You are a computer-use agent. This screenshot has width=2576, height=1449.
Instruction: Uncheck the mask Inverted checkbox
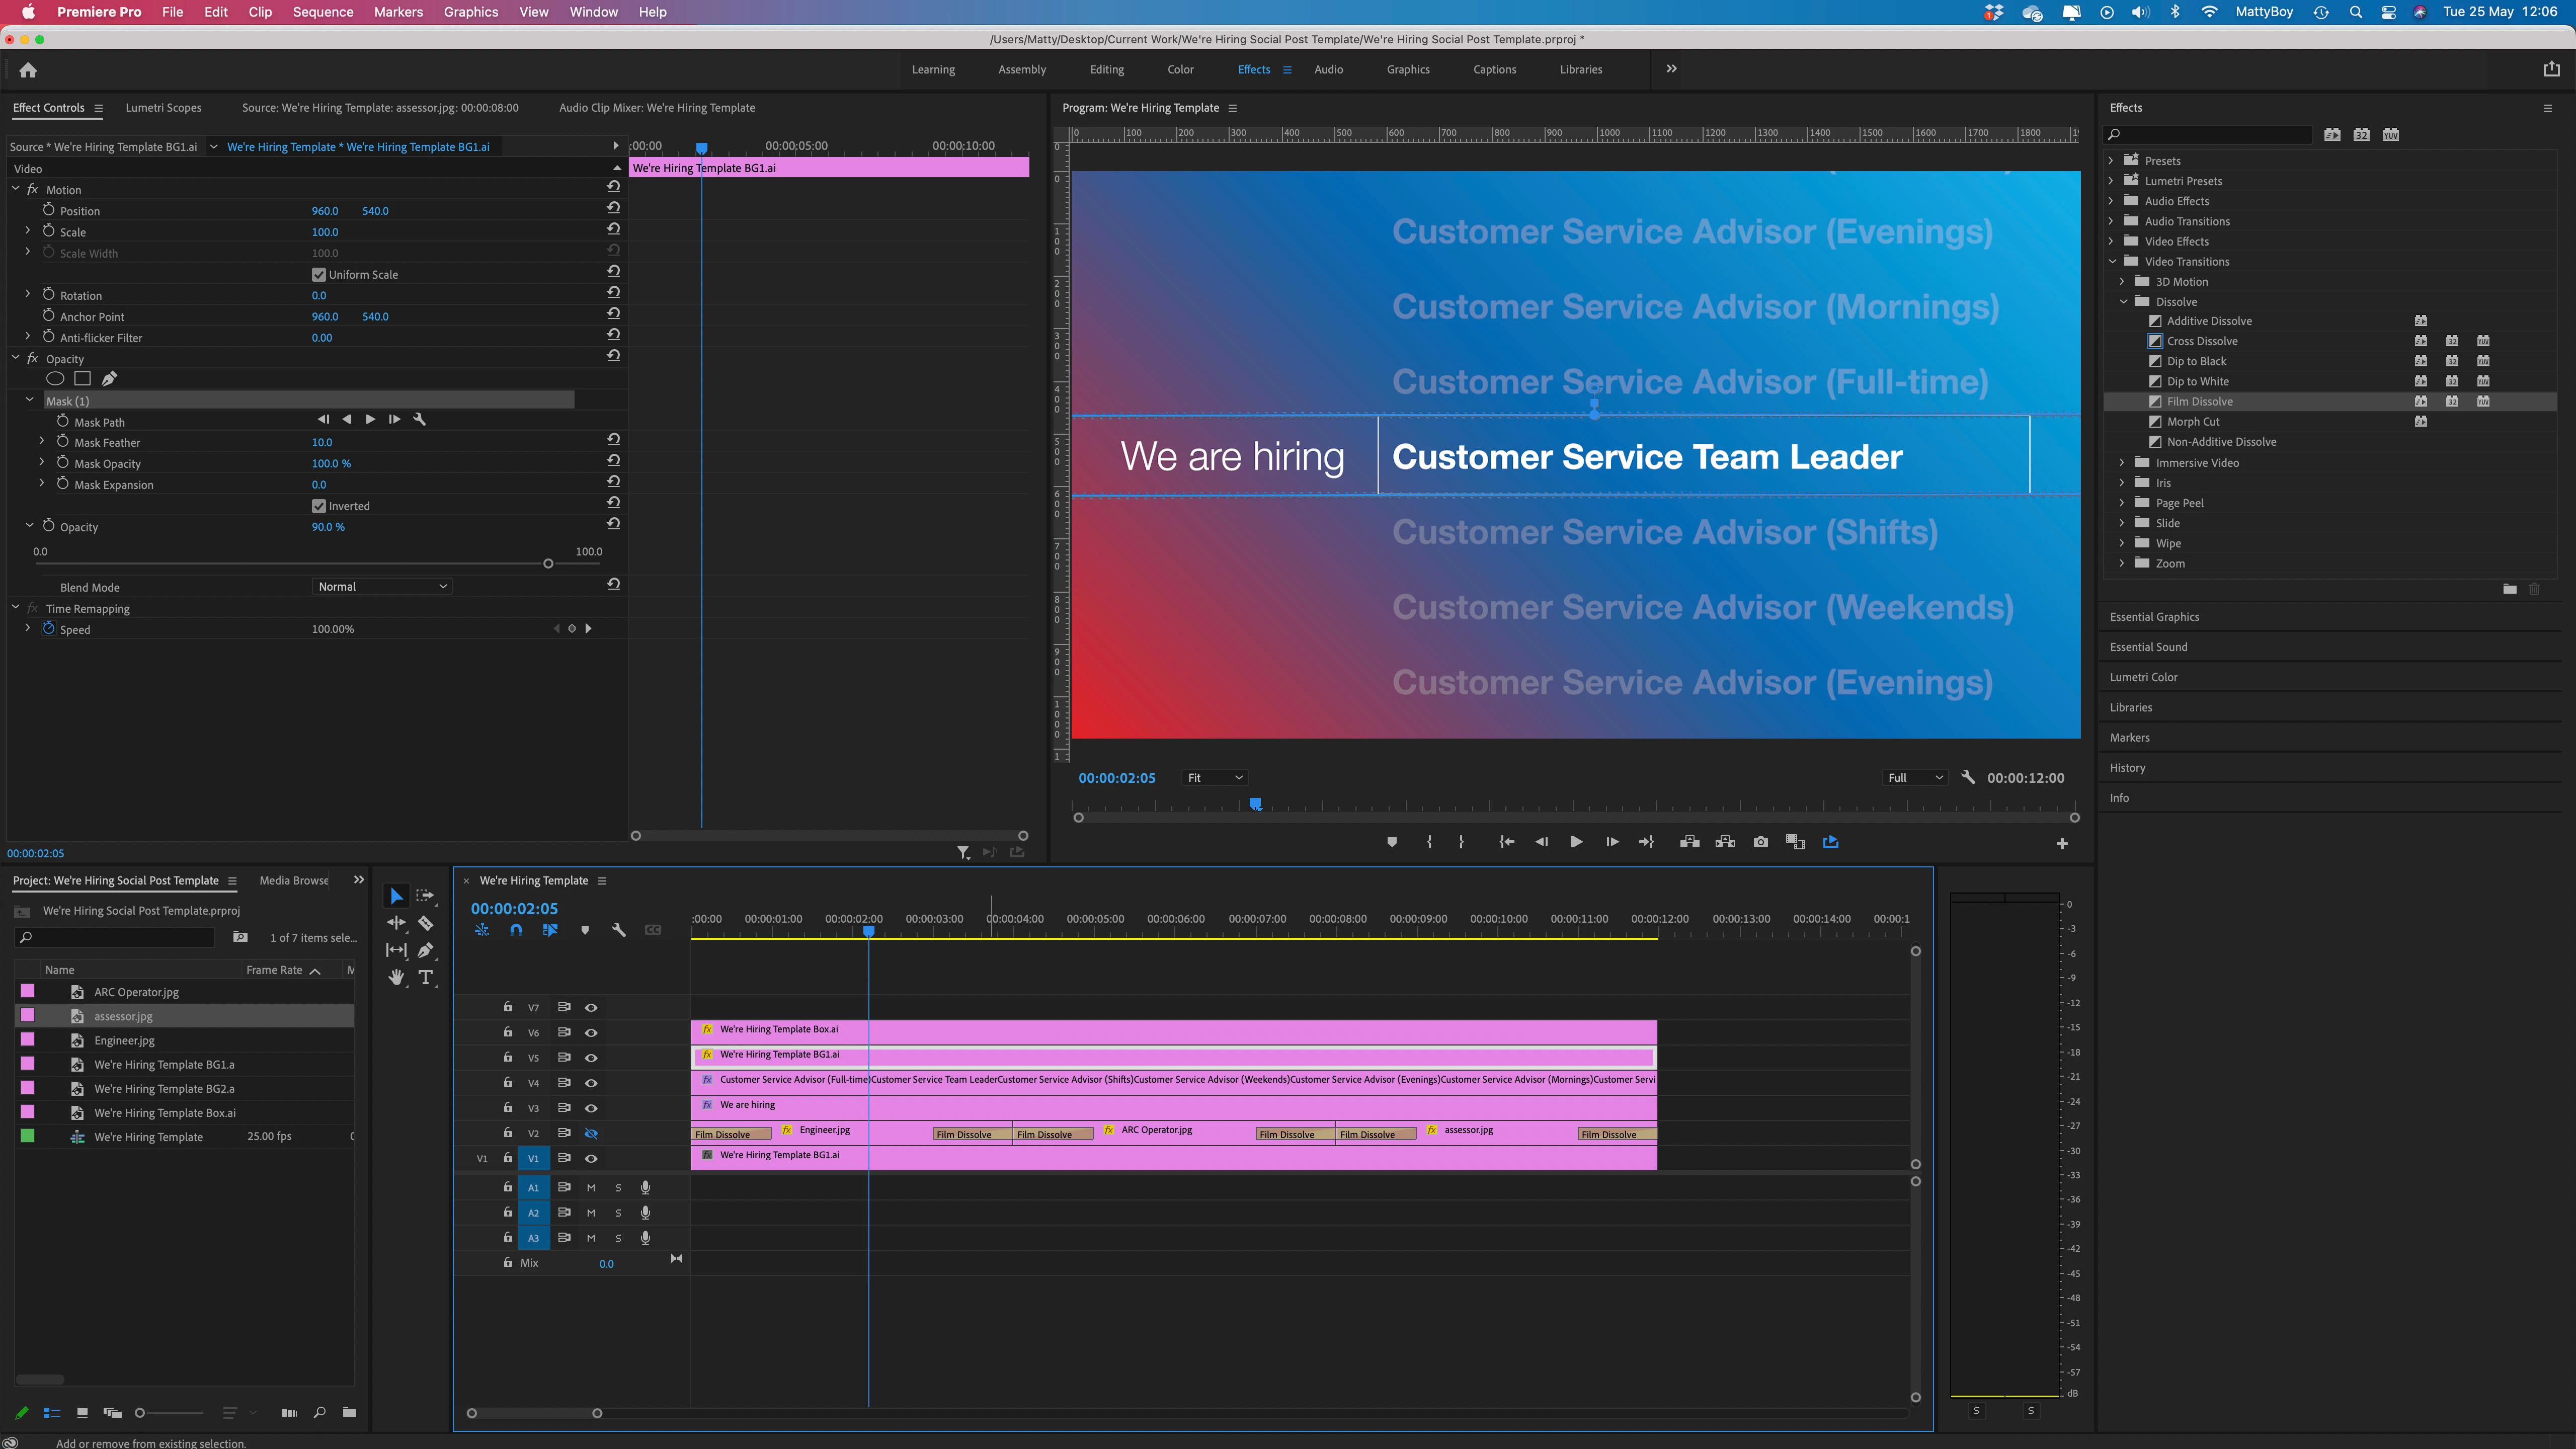pyautogui.click(x=319, y=506)
